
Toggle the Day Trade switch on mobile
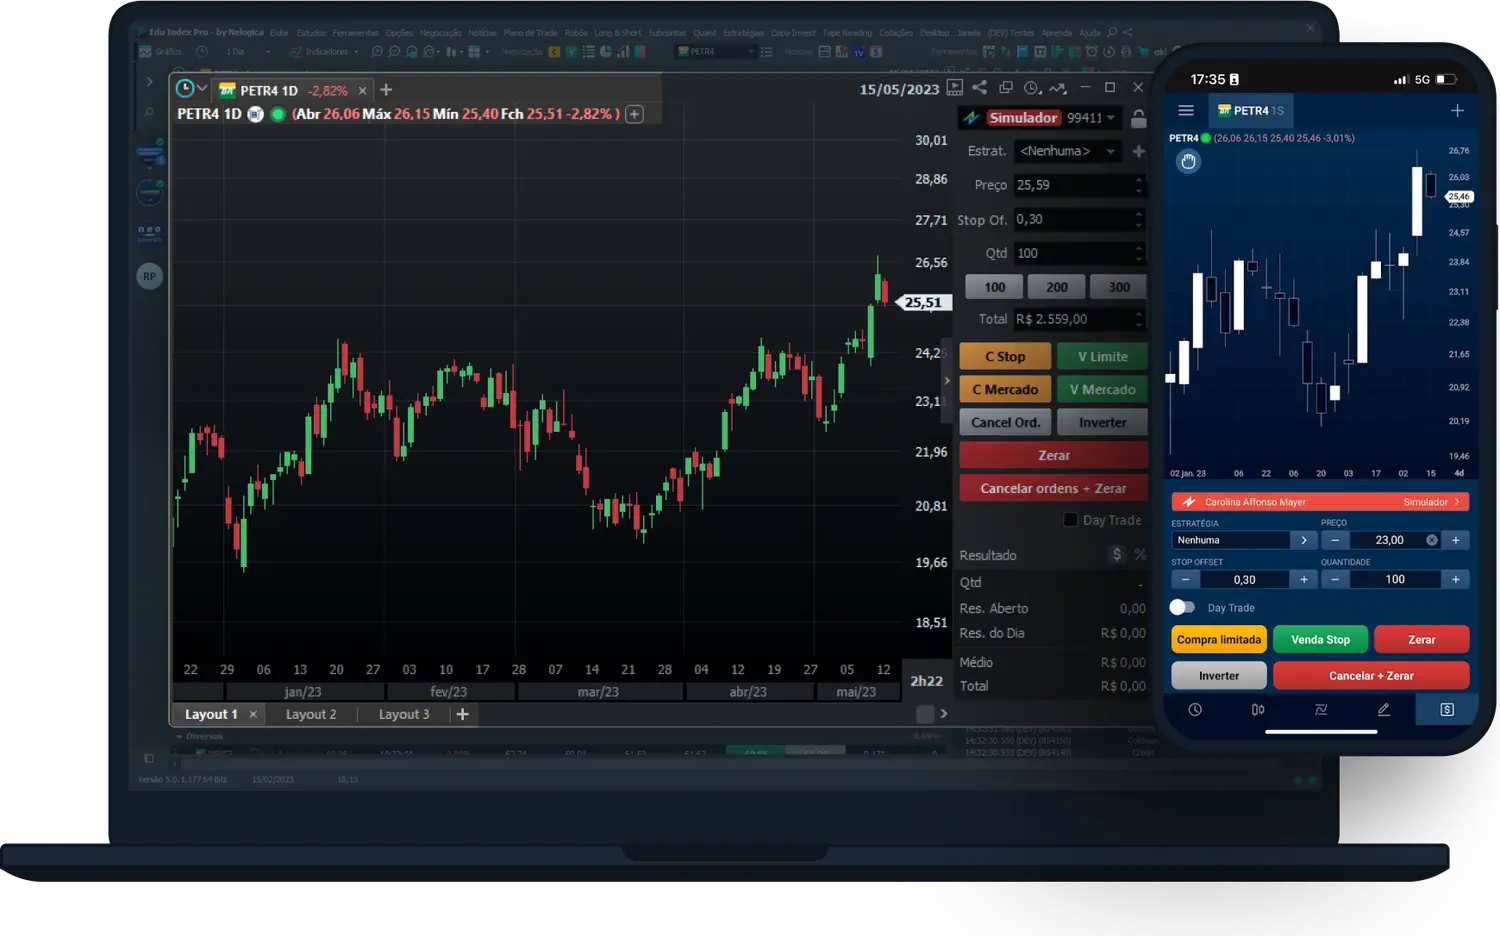(x=1183, y=607)
